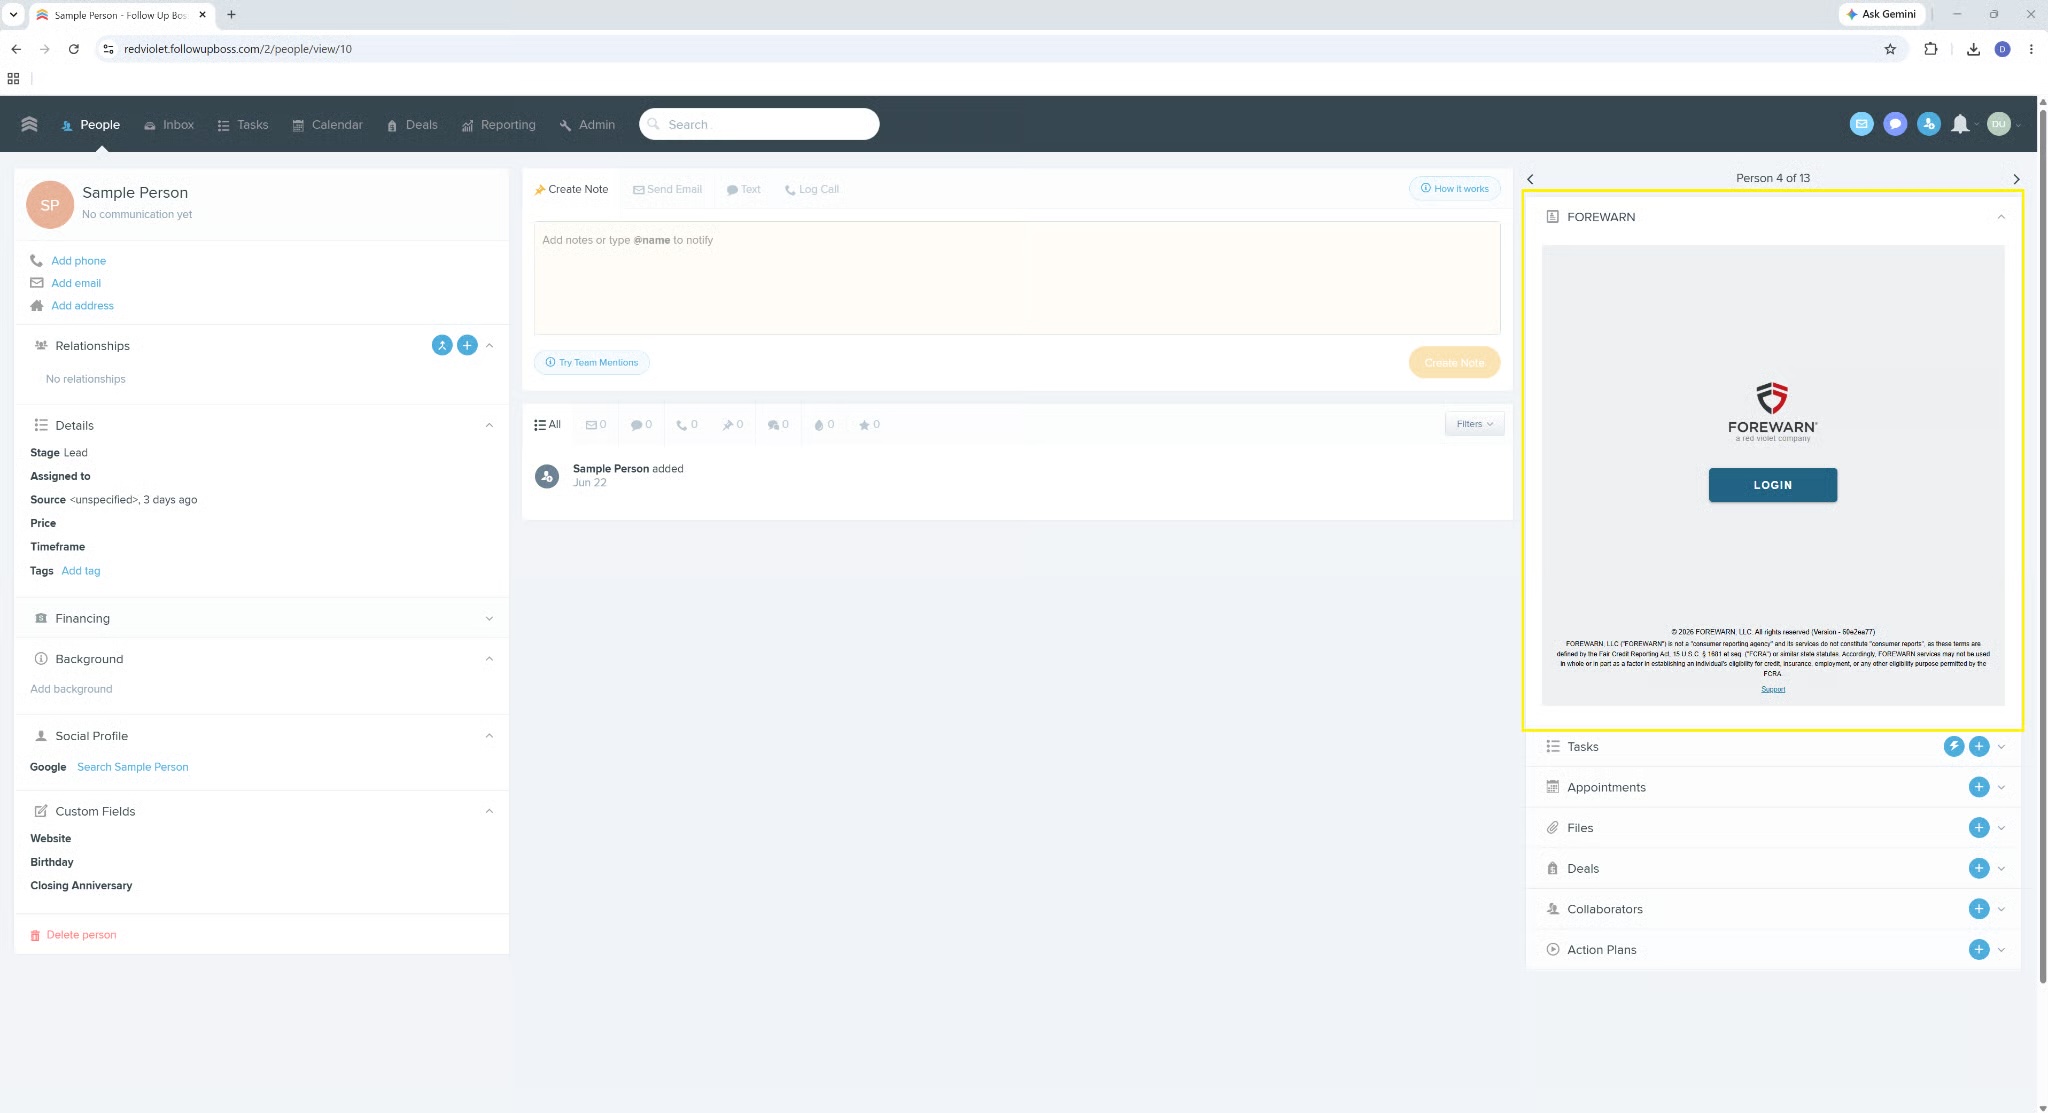
Task: Collapse the FOREWARN panel
Action: click(x=2001, y=217)
